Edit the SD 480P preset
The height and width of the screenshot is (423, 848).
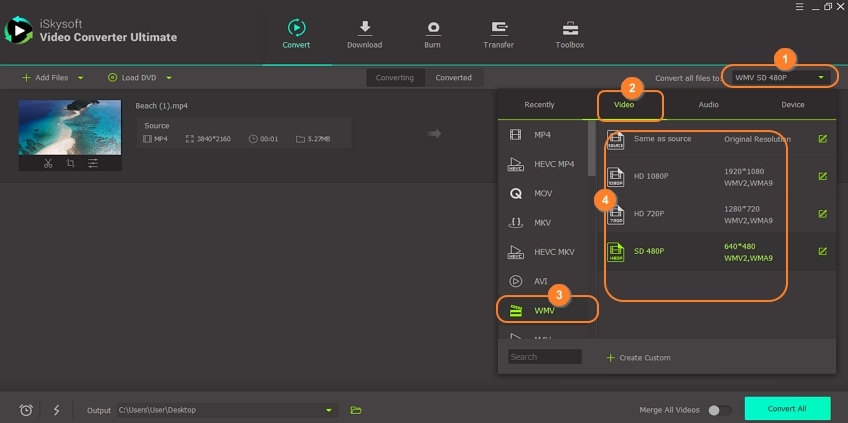pyautogui.click(x=823, y=251)
